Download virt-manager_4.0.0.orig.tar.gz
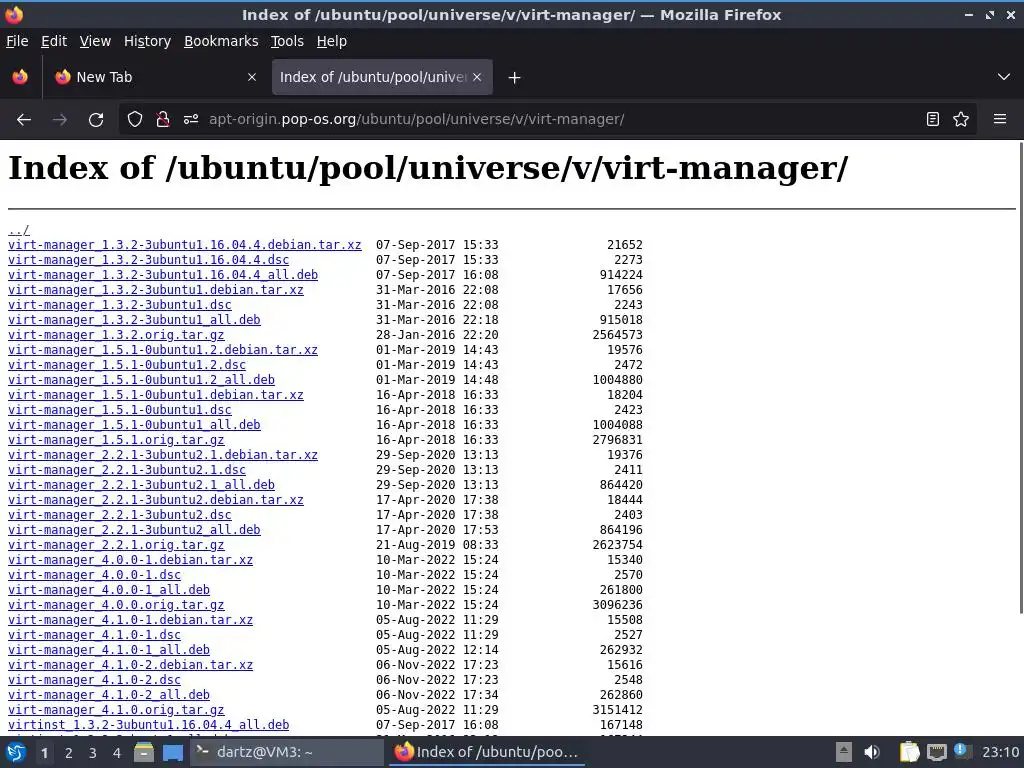This screenshot has width=1024, height=768. click(116, 605)
